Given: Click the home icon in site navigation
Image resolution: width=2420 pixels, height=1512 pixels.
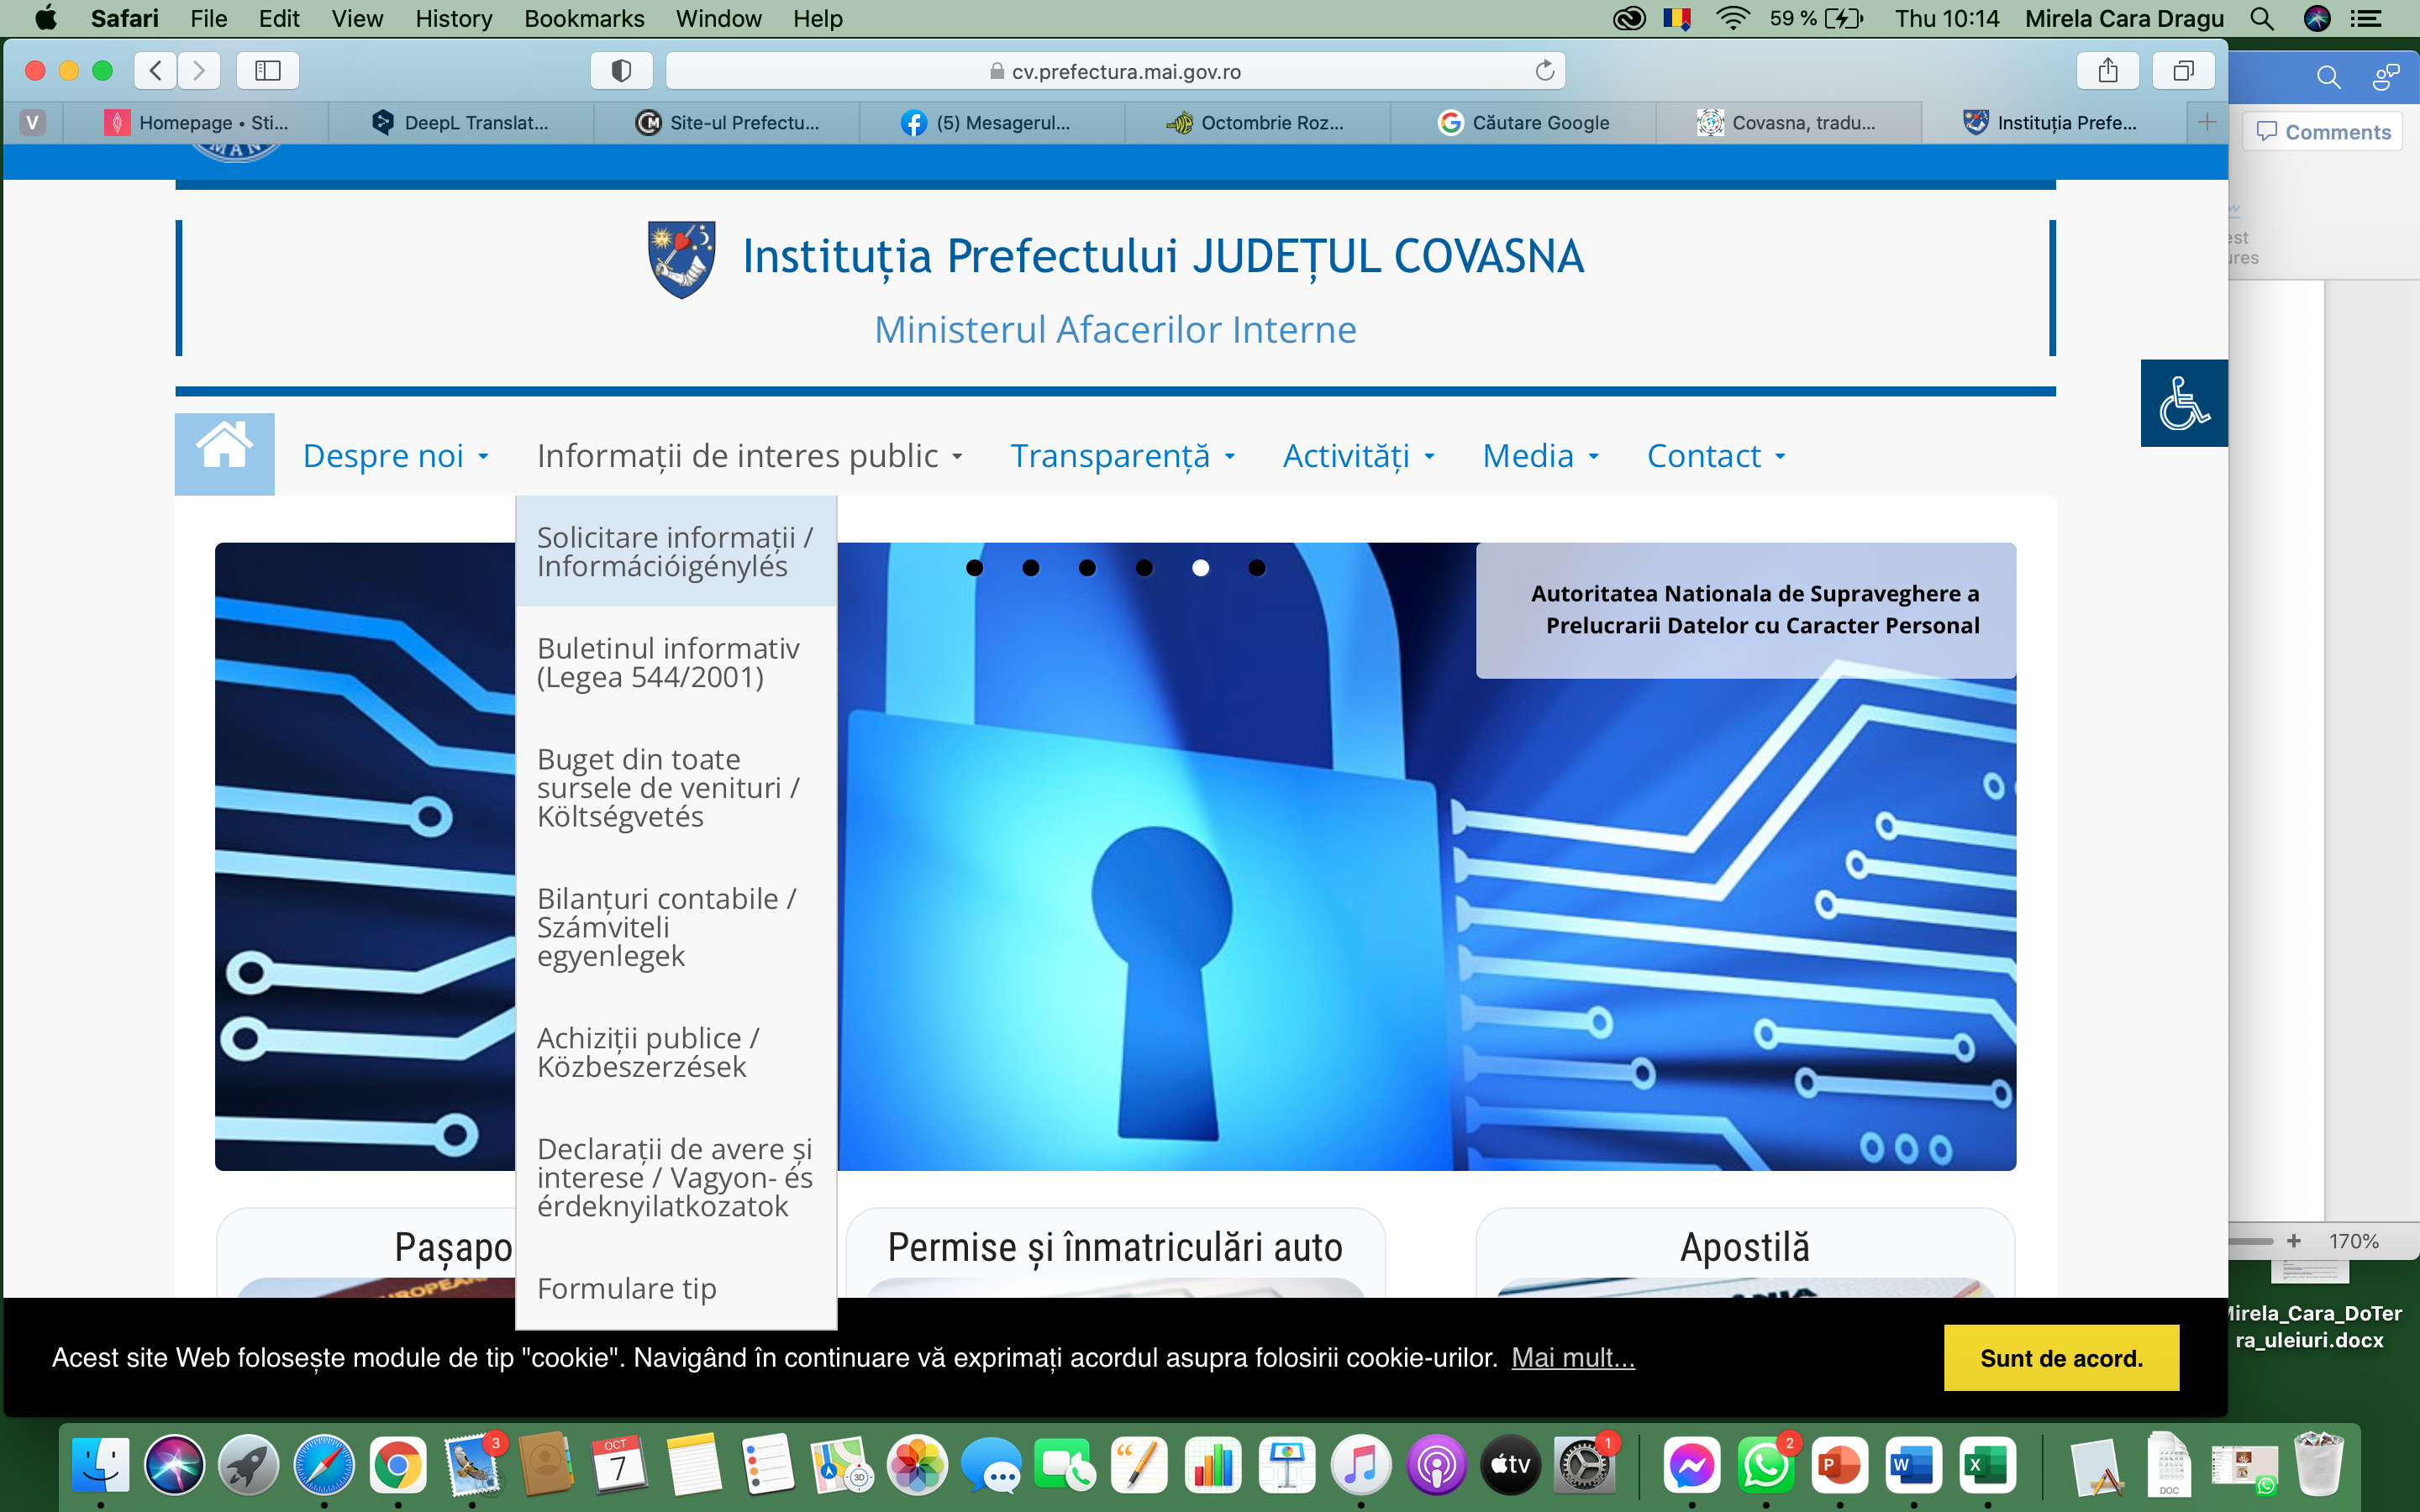Looking at the screenshot, I should click(224, 453).
